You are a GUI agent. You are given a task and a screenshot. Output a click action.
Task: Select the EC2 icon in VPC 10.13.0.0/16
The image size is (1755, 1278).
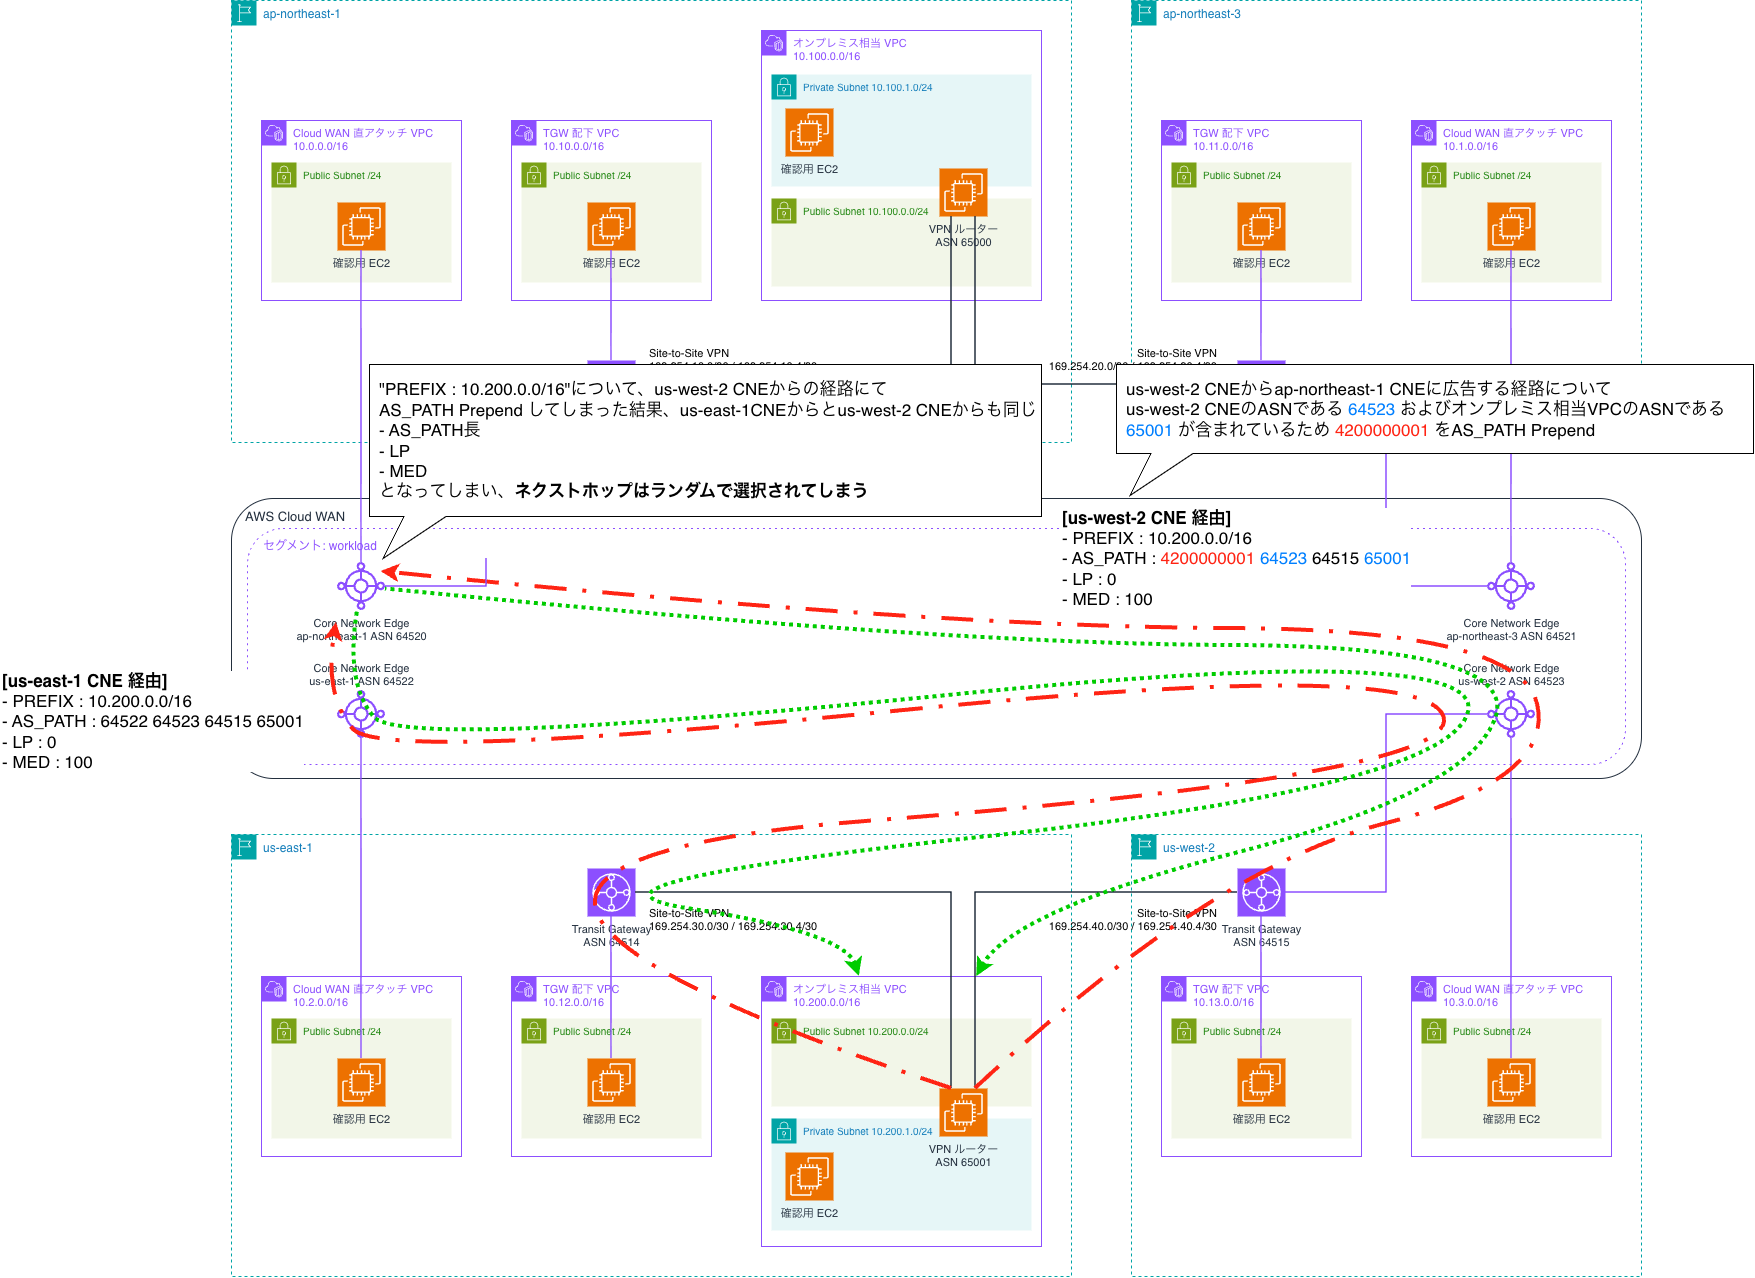(x=1261, y=1083)
